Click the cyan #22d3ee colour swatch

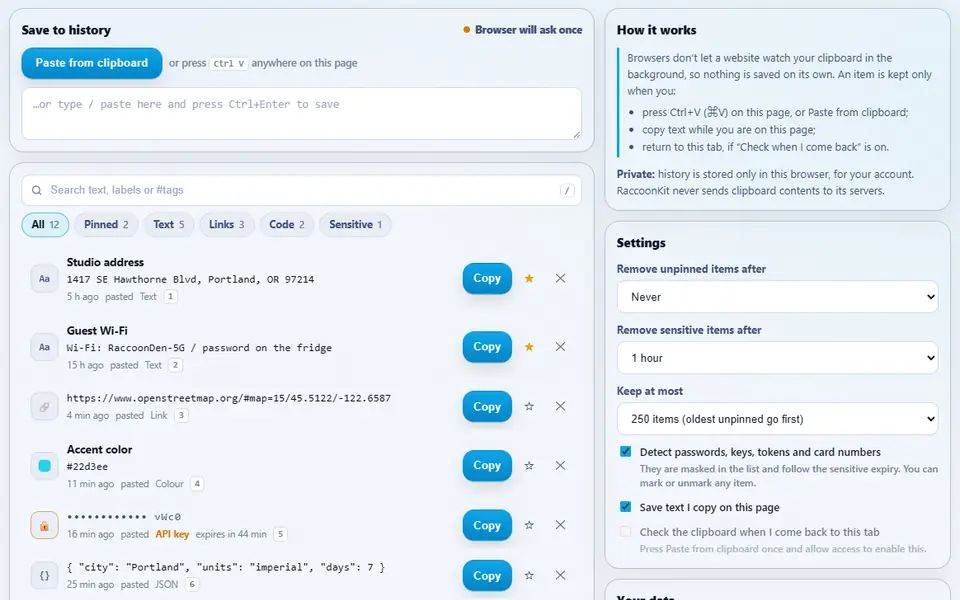coord(45,466)
